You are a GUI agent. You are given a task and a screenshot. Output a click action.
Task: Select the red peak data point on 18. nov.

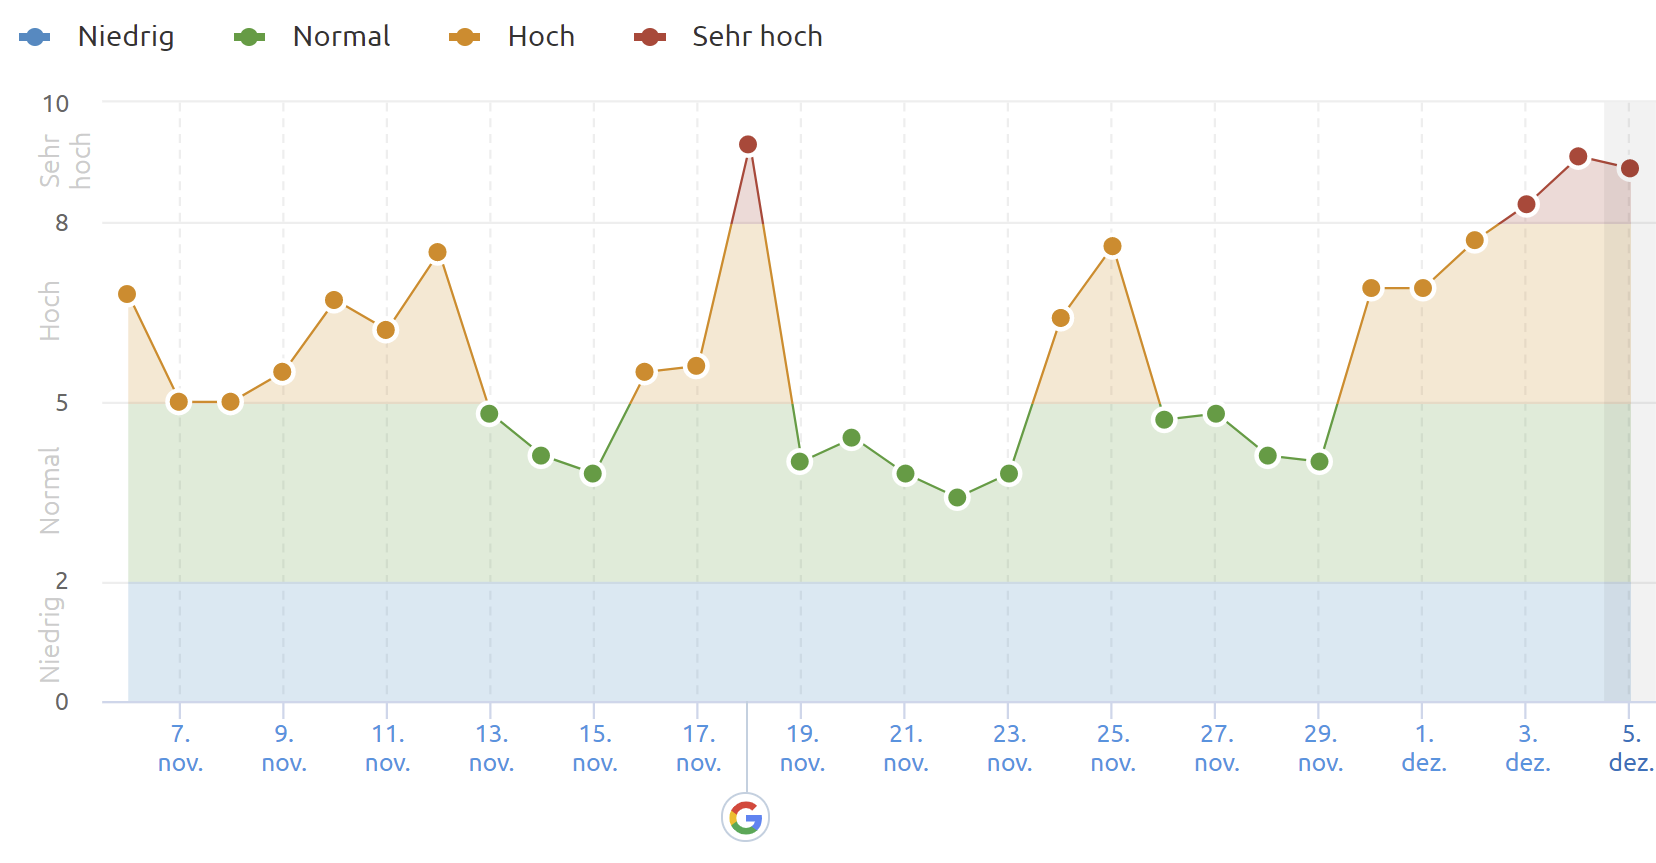(x=748, y=145)
